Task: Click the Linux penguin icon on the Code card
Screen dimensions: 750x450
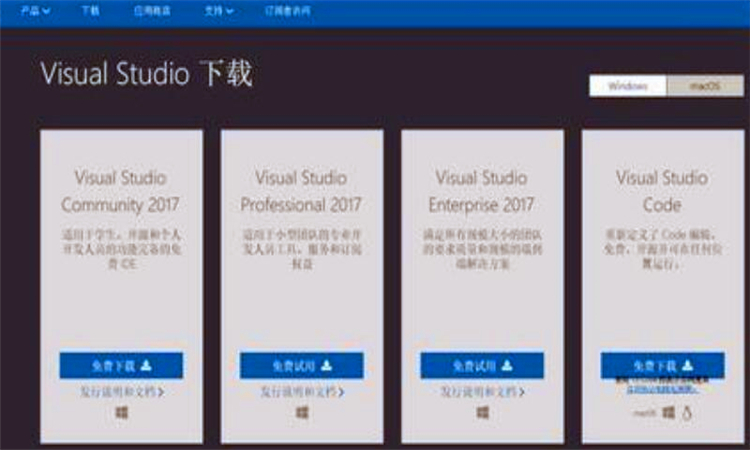Action: [687, 413]
